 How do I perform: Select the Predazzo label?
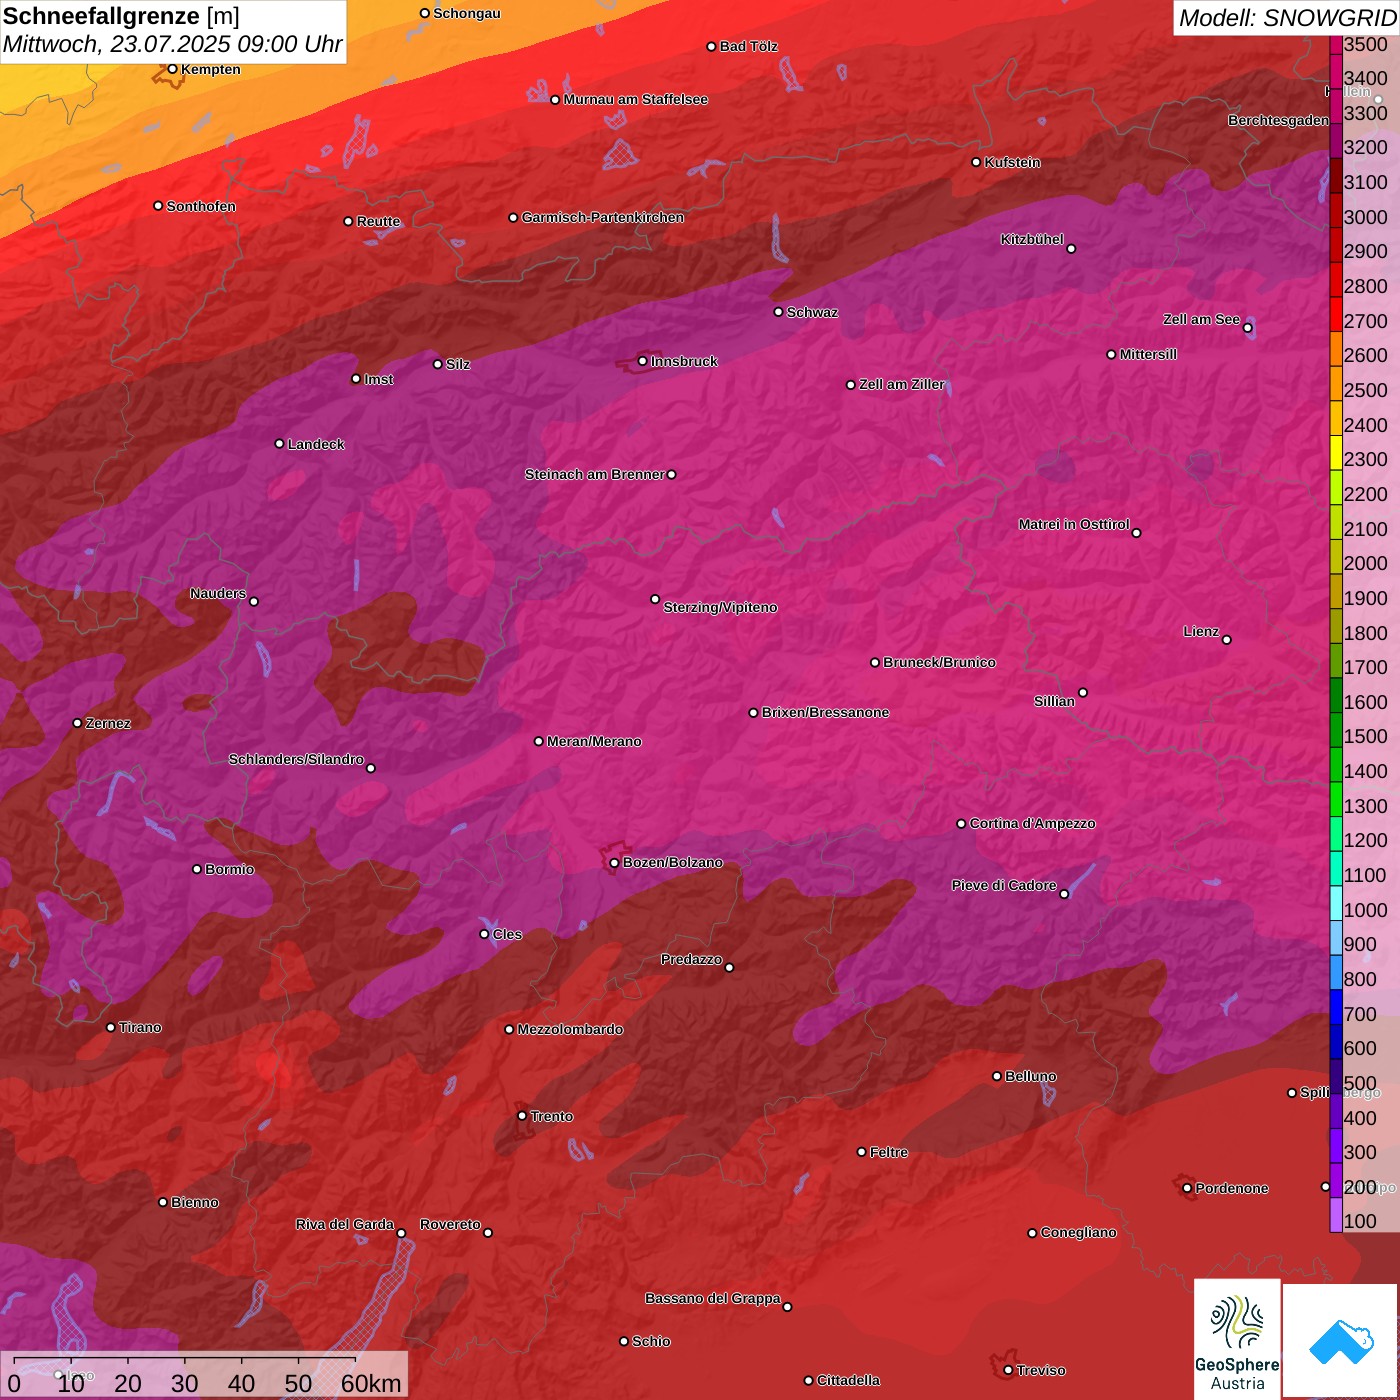(691, 959)
